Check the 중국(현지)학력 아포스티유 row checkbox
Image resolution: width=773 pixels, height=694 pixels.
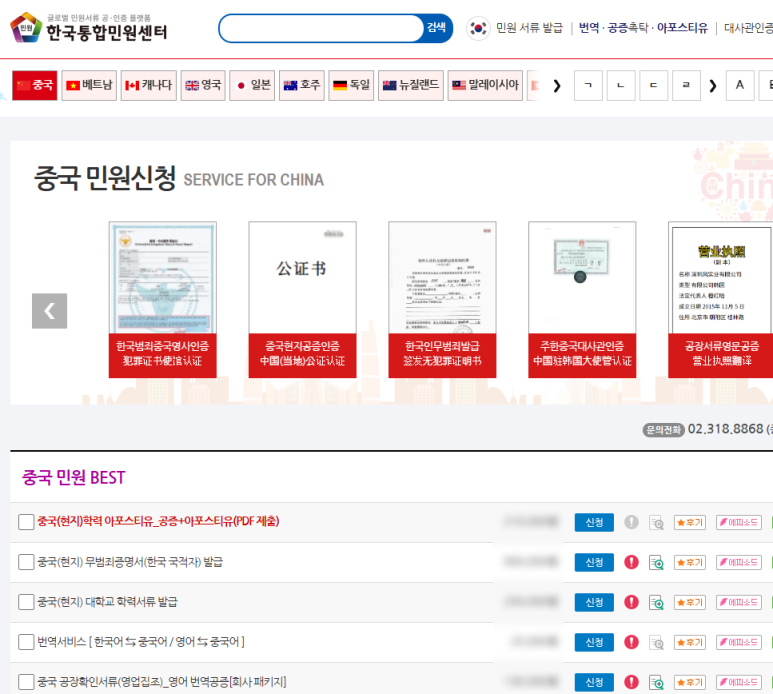[x=26, y=522]
